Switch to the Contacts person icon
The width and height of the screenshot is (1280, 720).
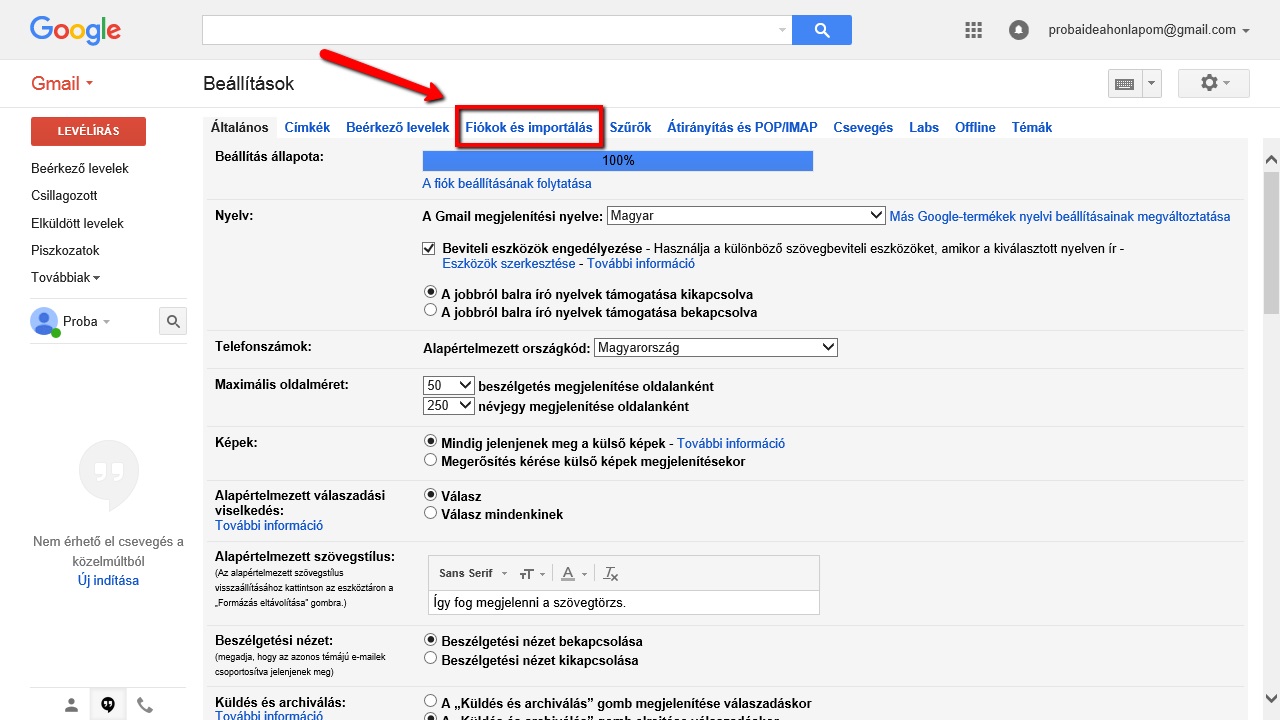(x=71, y=705)
